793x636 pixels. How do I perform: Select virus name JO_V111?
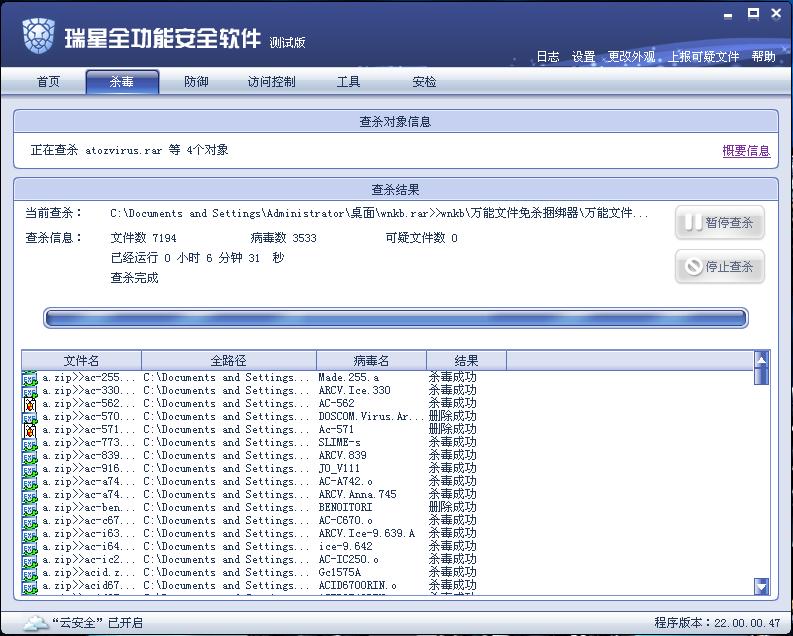coord(339,469)
